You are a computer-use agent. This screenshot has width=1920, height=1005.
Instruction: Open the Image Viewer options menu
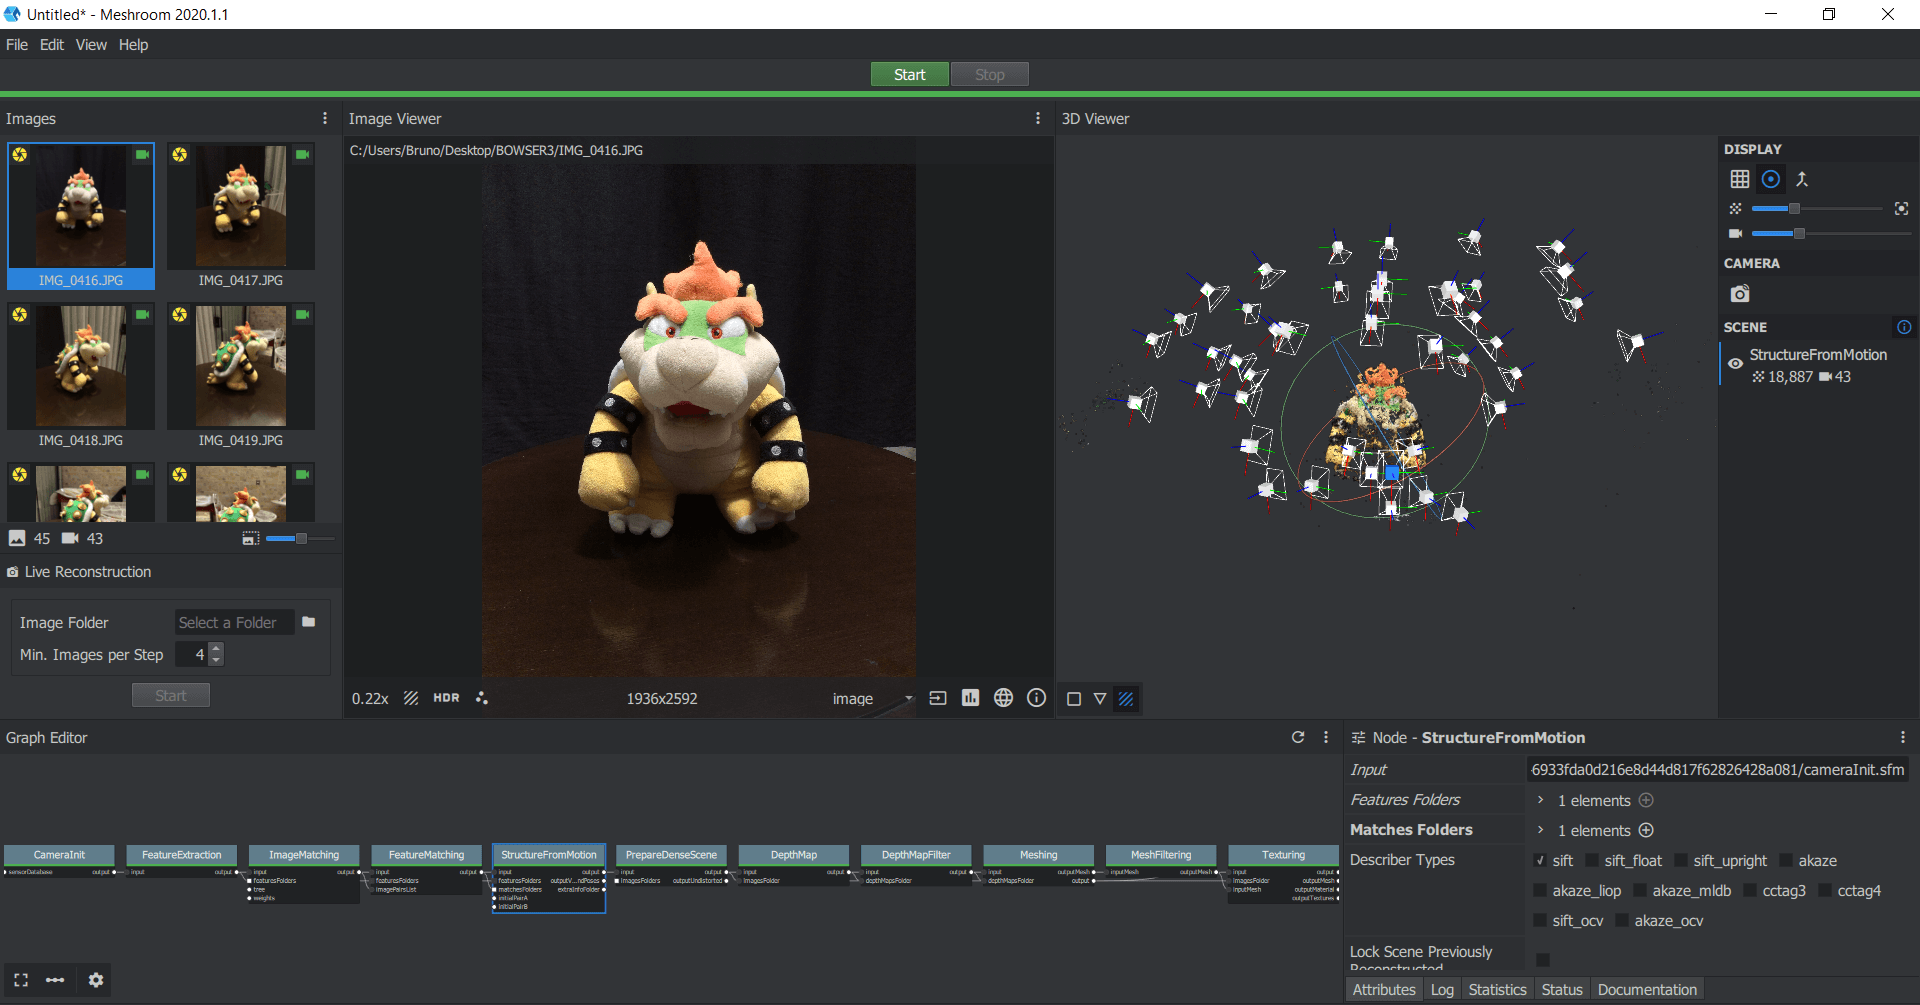pyautogui.click(x=1038, y=118)
